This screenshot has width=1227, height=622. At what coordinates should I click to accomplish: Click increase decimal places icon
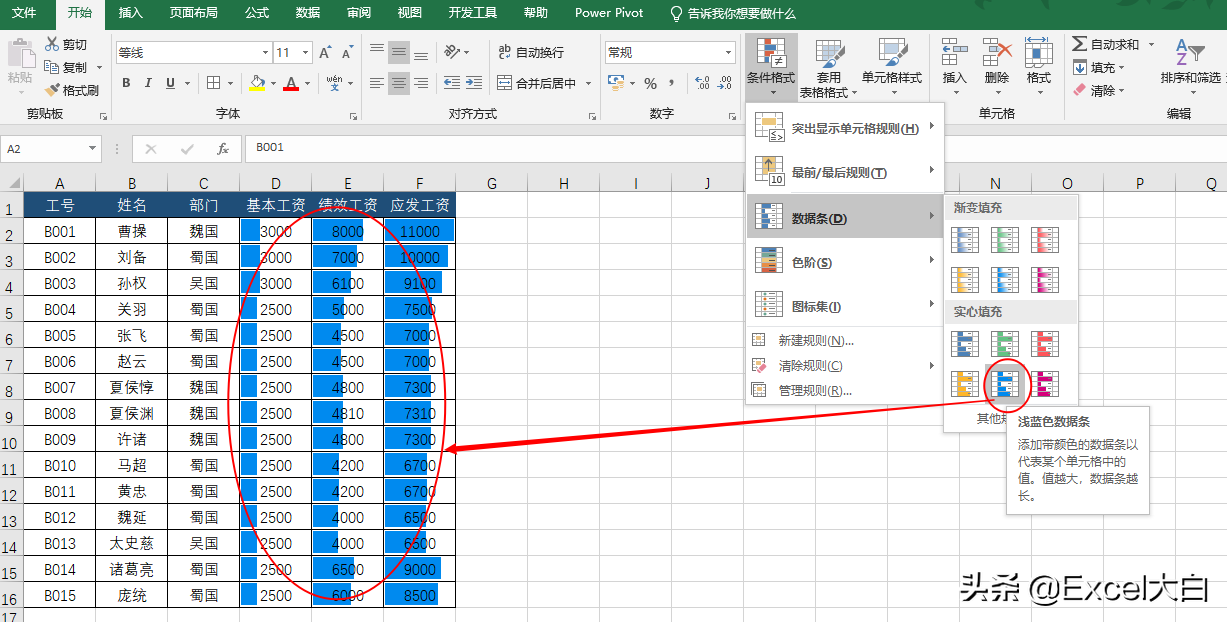click(701, 83)
